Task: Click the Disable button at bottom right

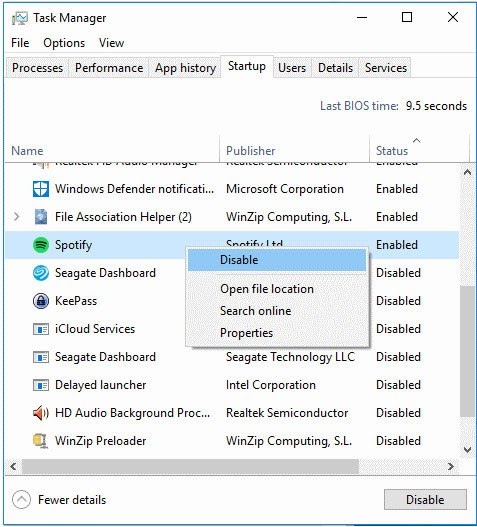Action: coord(425,500)
